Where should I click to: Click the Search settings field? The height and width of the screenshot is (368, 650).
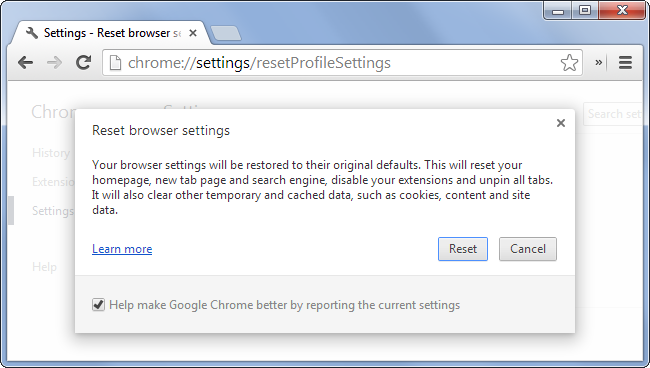[x=614, y=114]
